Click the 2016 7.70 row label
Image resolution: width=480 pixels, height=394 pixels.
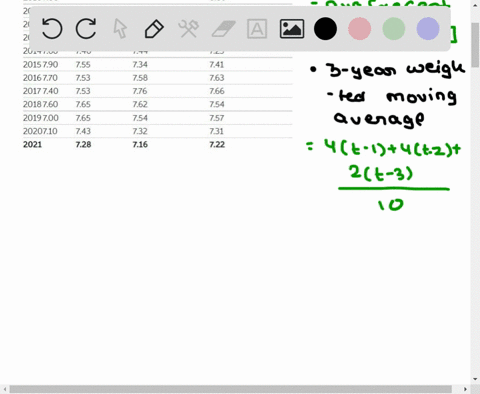point(40,78)
